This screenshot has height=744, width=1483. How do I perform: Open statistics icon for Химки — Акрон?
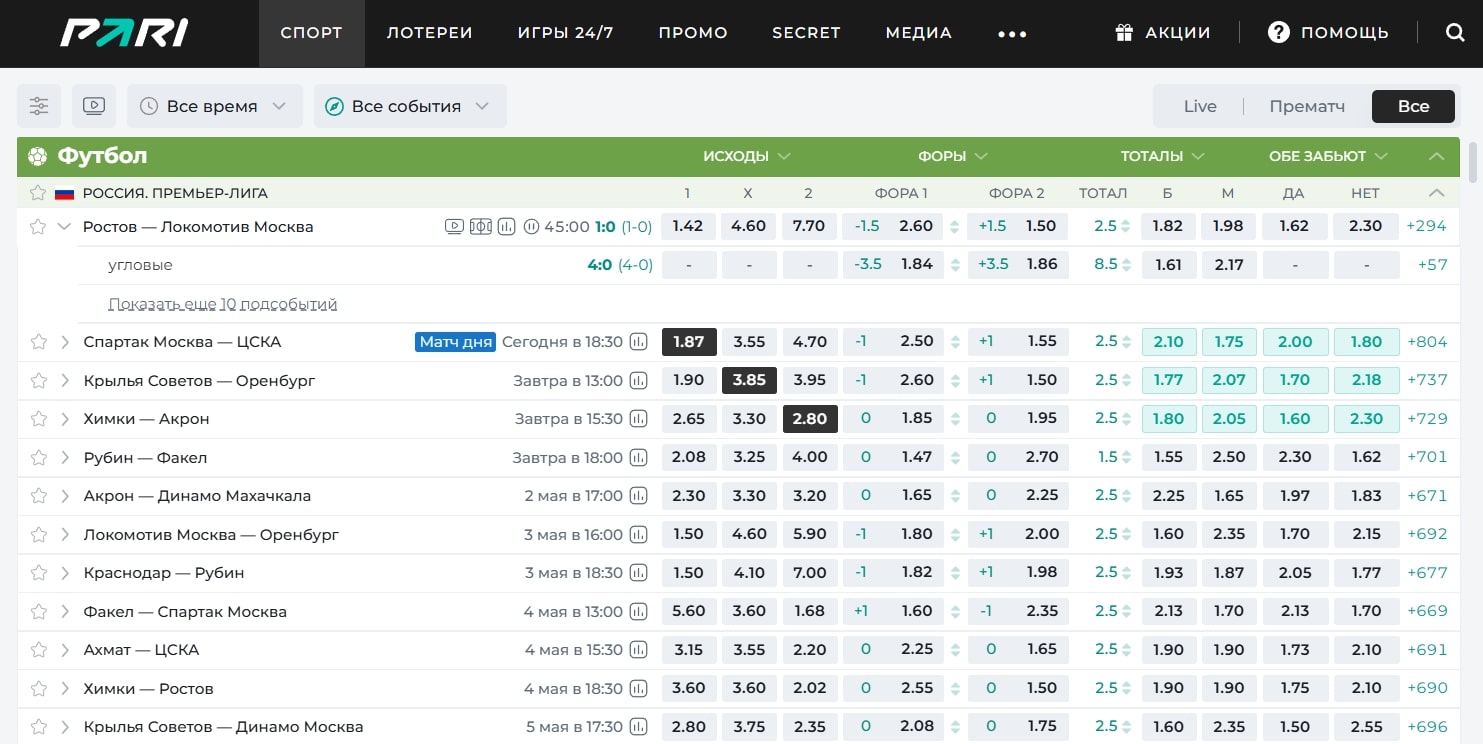(x=638, y=419)
